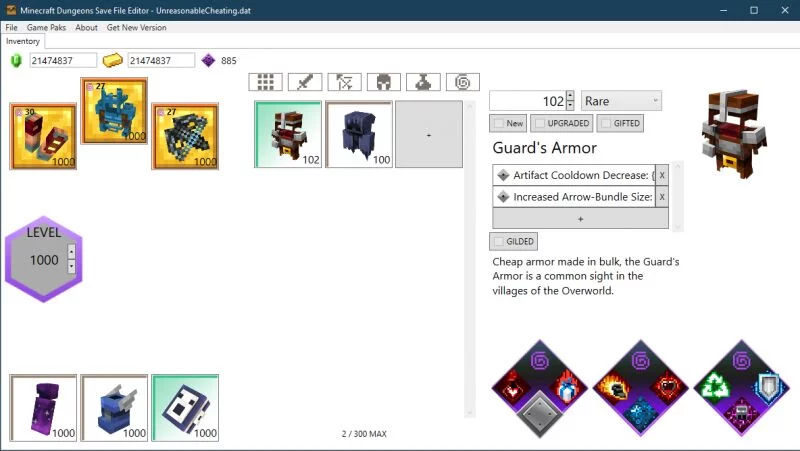Open the File menu
The width and height of the screenshot is (800, 451).
coord(12,28)
